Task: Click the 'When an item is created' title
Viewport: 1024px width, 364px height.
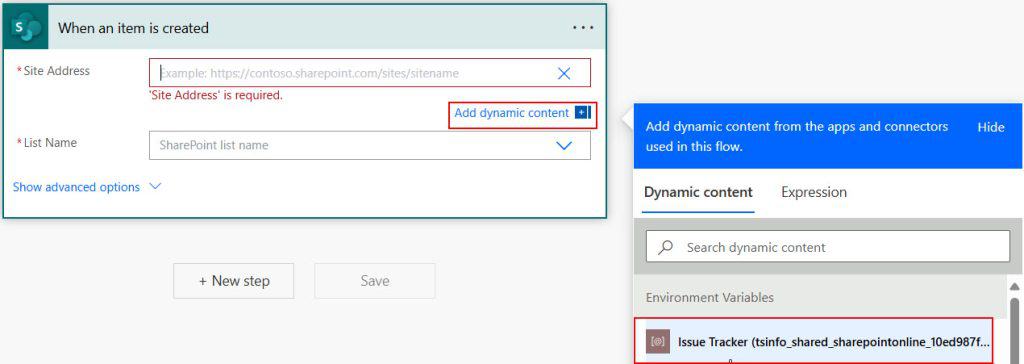Action: pos(133,28)
